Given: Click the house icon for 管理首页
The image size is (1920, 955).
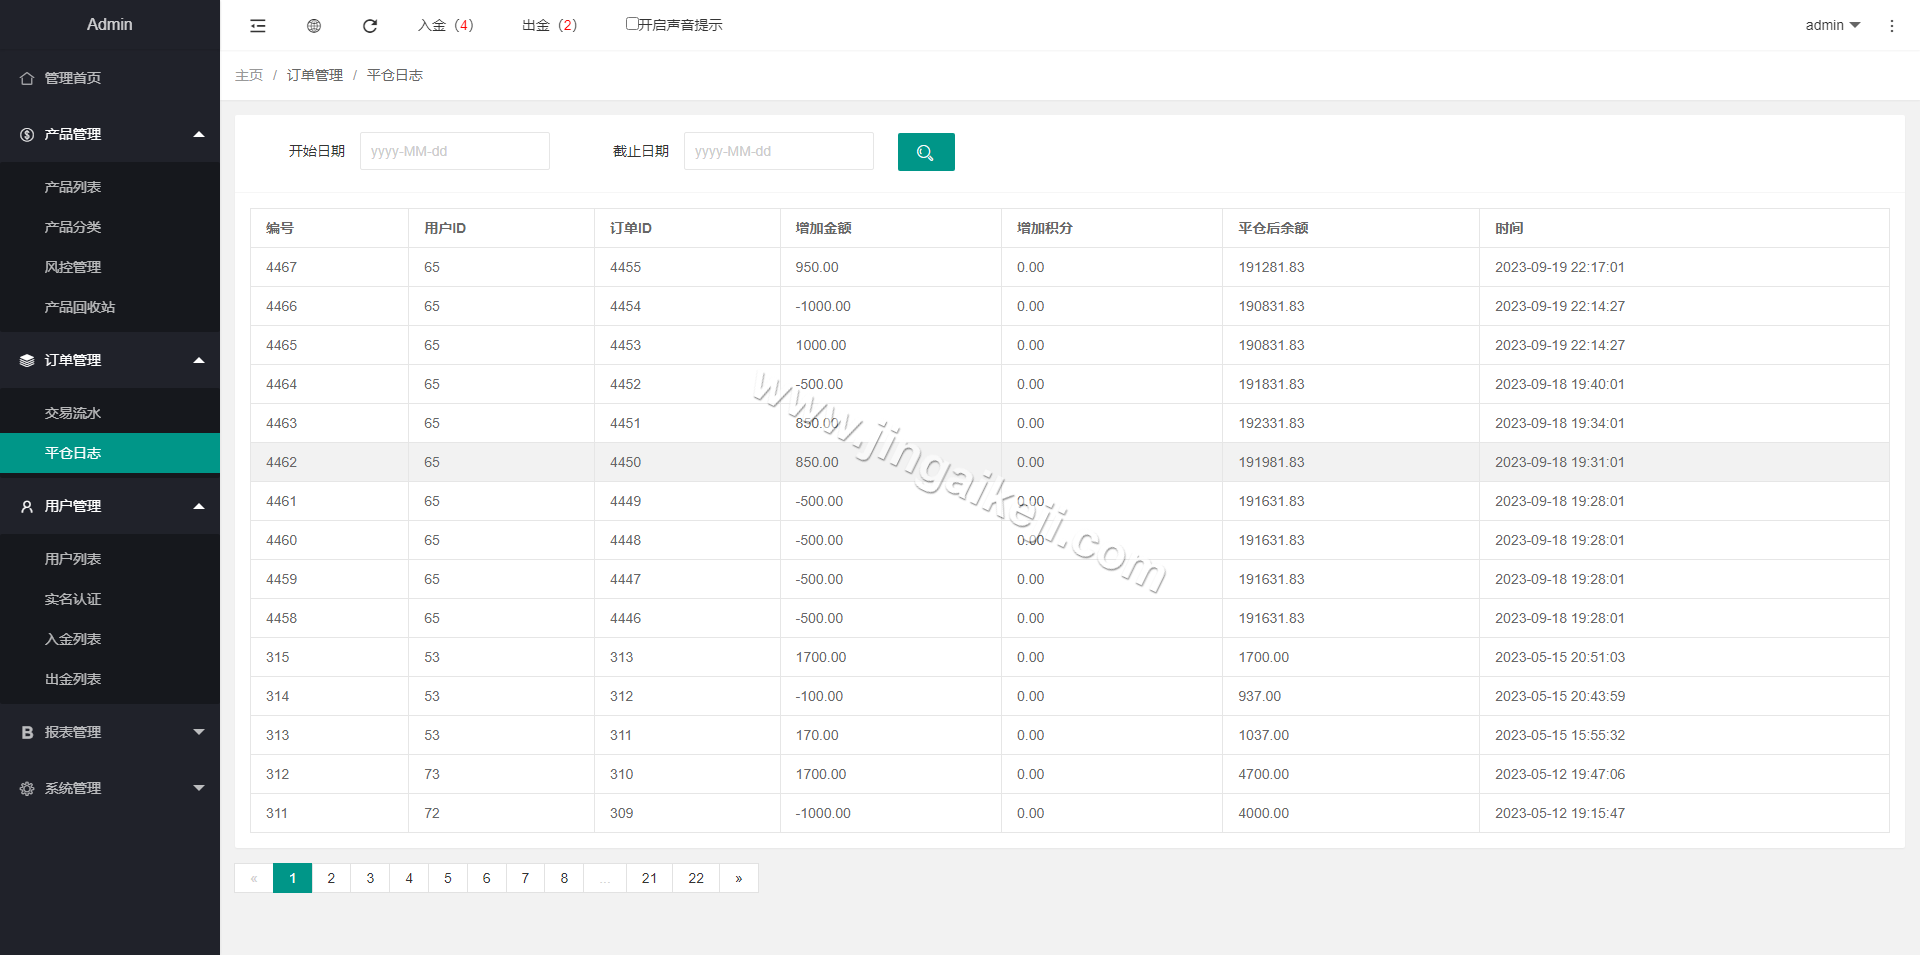Looking at the screenshot, I should coord(27,78).
